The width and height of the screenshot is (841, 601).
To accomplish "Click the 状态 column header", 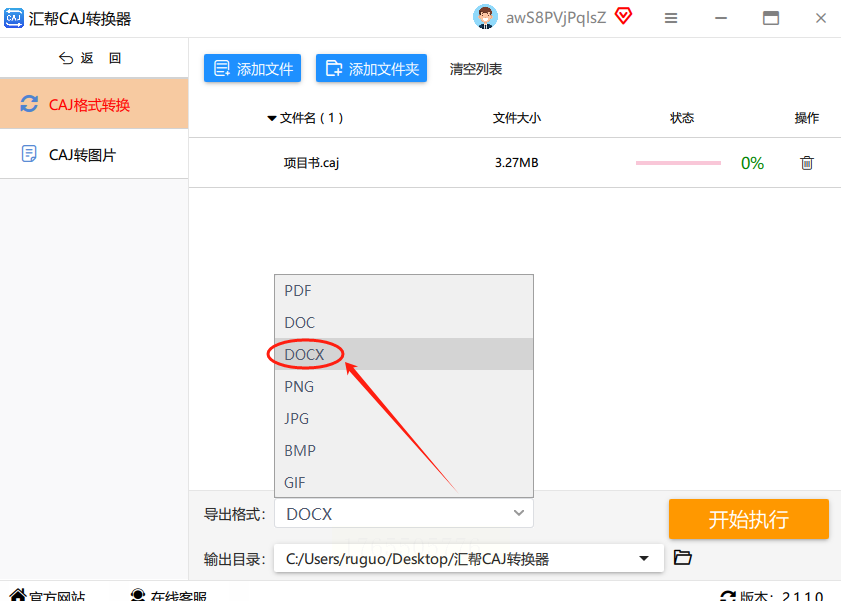I will (682, 118).
